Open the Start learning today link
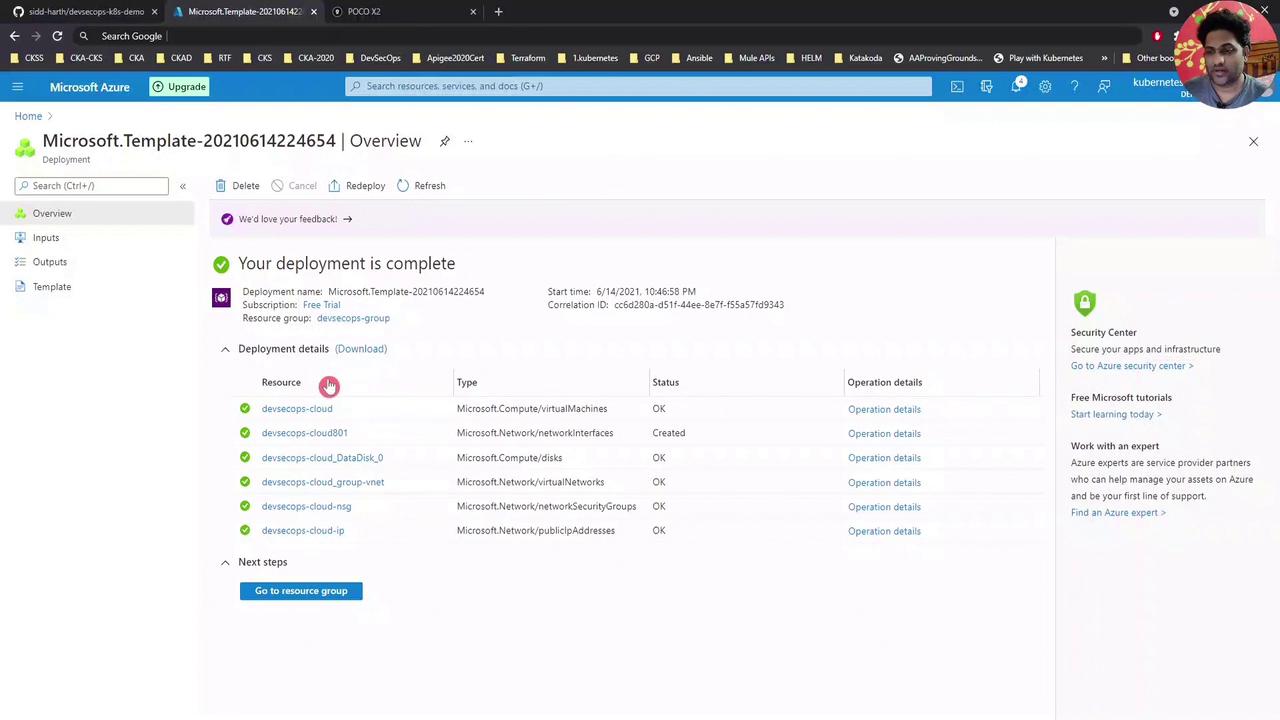 tap(1116, 414)
